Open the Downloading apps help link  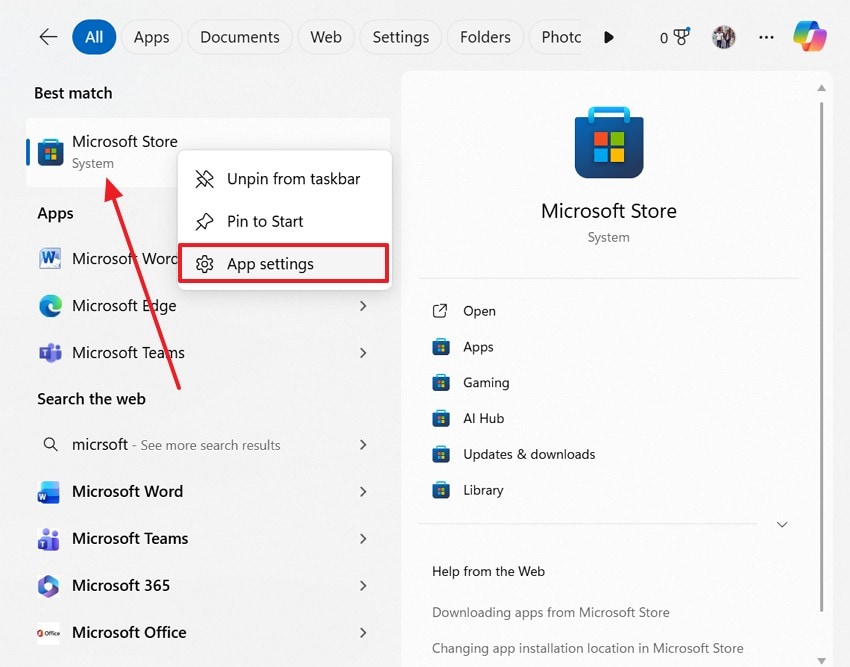click(551, 611)
